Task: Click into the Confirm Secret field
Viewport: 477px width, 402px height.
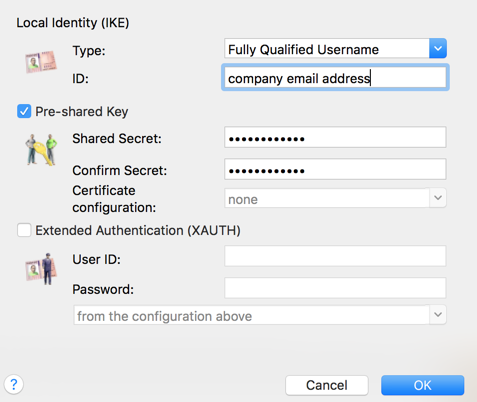Action: [335, 169]
